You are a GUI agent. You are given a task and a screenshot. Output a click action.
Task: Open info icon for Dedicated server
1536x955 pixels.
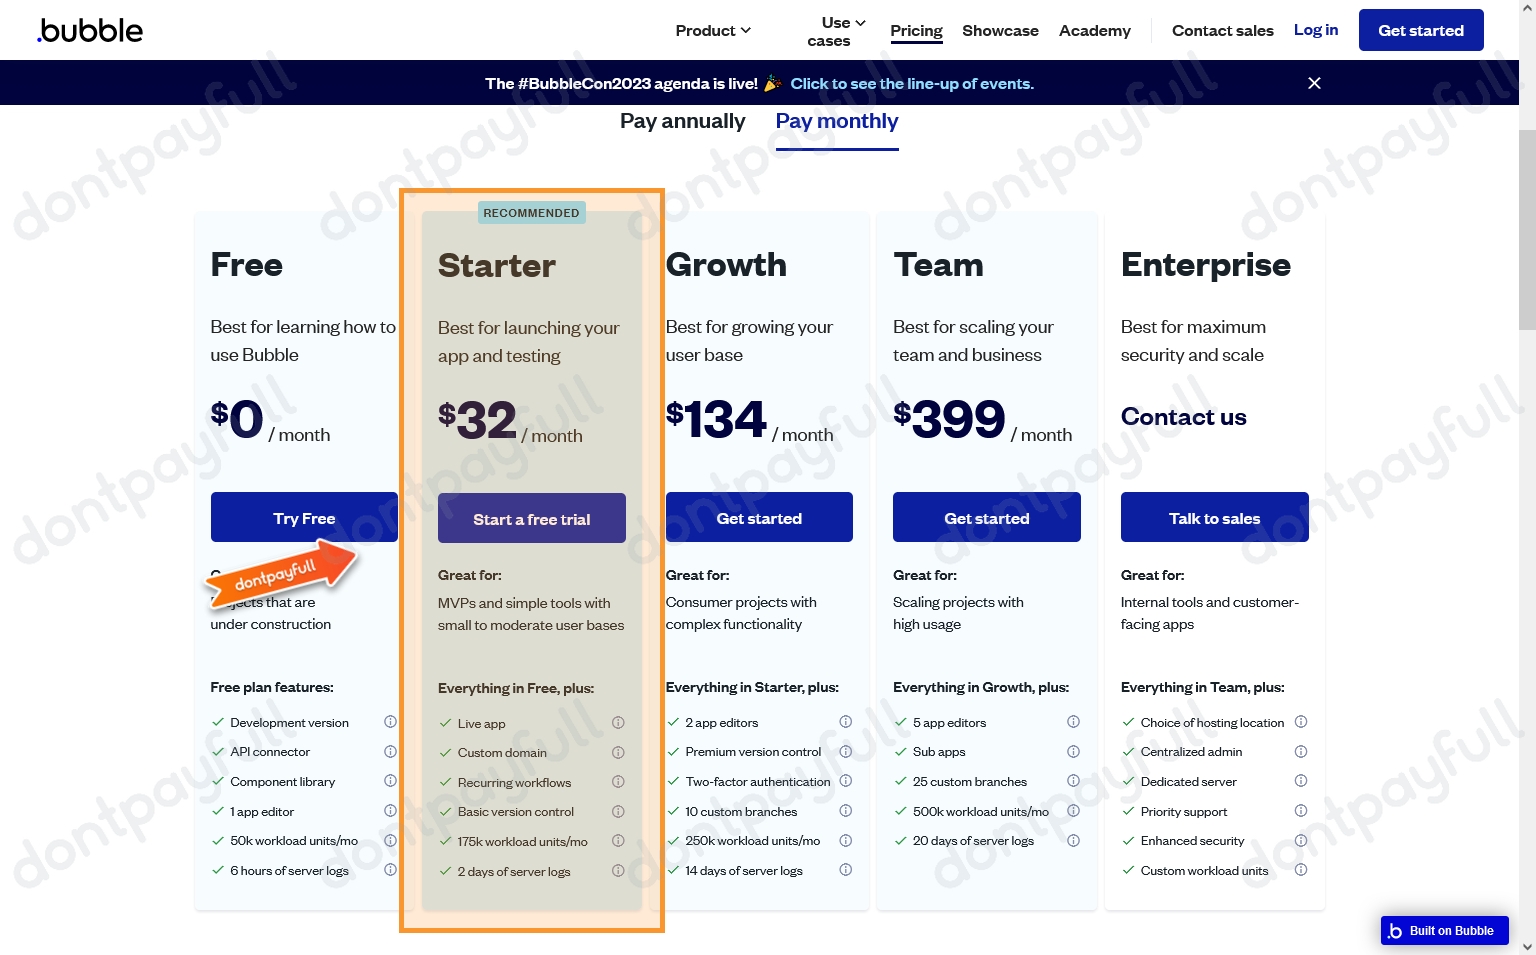(1301, 781)
